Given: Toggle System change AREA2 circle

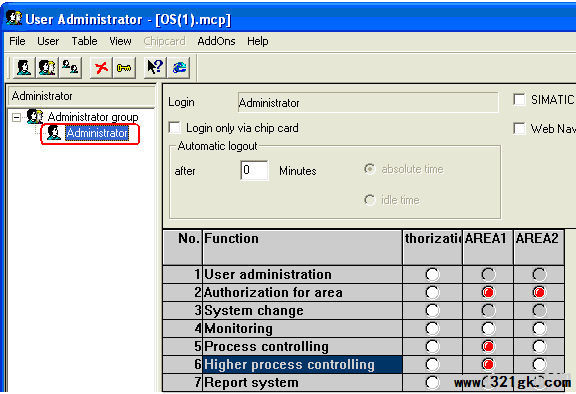Looking at the screenshot, I should click(x=539, y=310).
